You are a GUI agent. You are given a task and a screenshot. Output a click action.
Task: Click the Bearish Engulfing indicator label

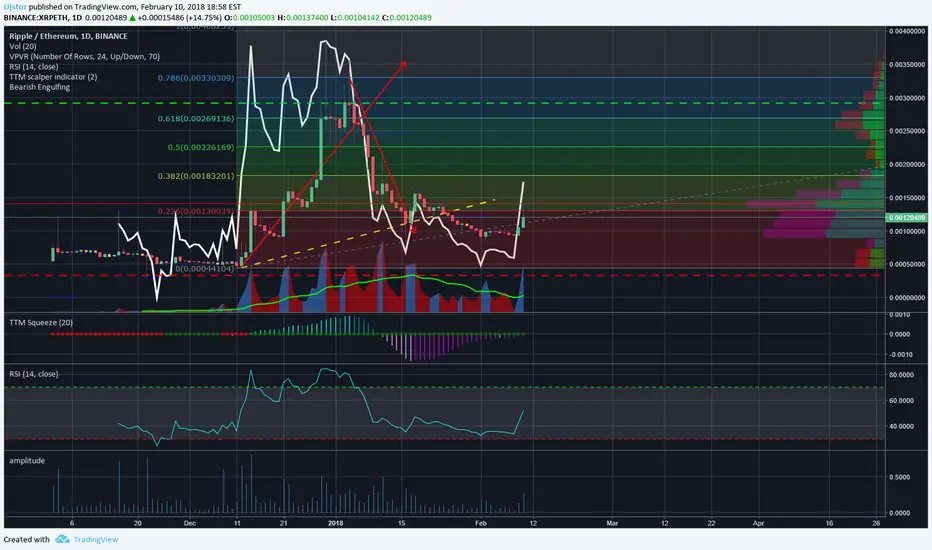[39, 87]
